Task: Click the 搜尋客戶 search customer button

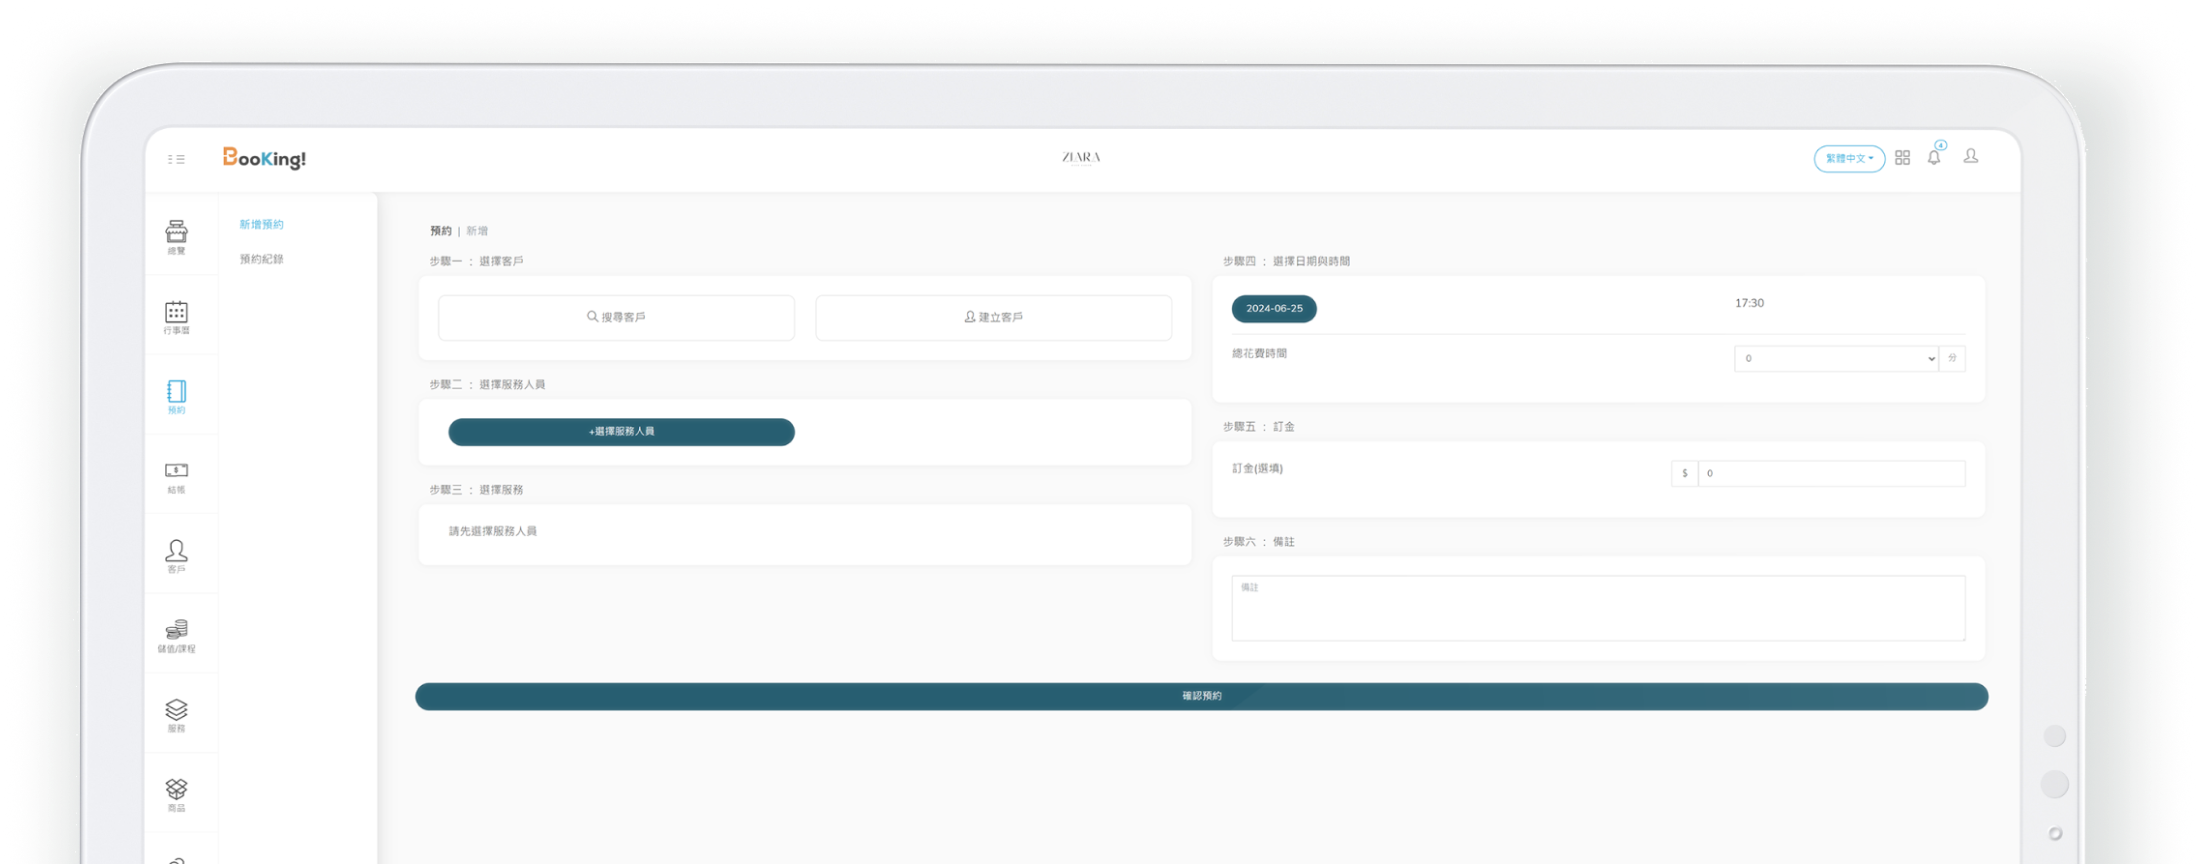Action: pos(616,317)
